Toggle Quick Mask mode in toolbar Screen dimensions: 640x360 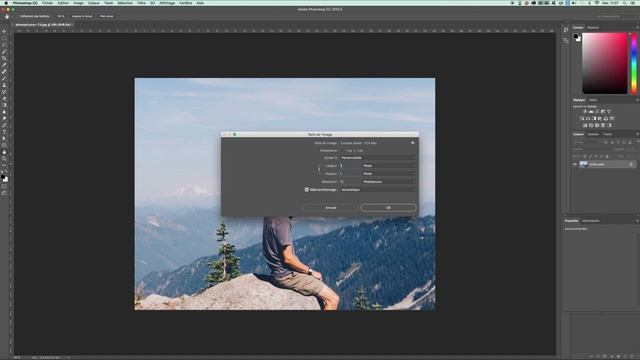tap(4, 187)
